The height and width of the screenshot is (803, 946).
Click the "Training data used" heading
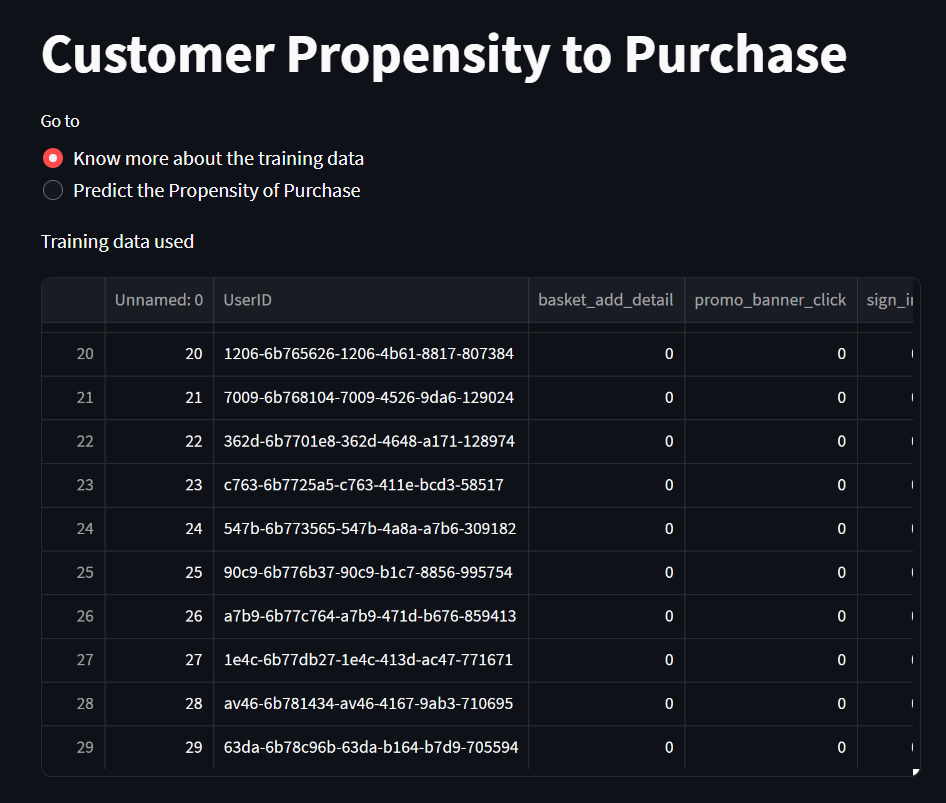(117, 241)
